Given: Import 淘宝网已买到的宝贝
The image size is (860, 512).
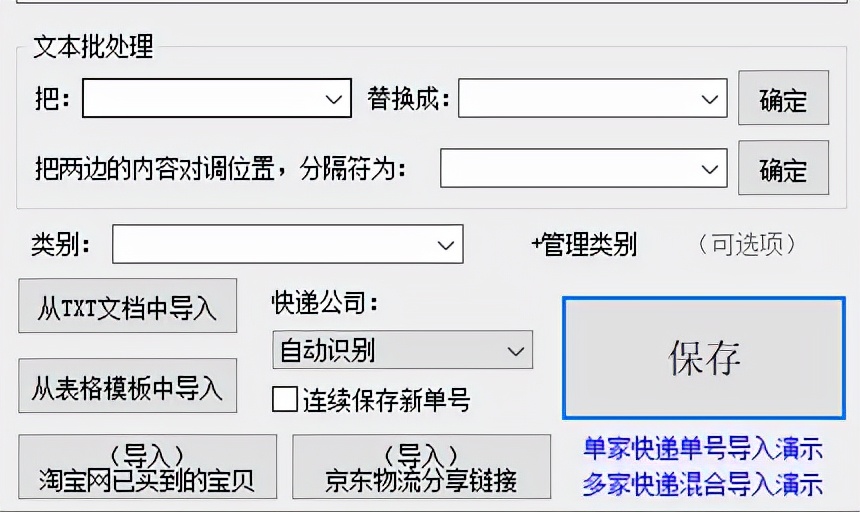Looking at the screenshot, I should coord(148,467).
